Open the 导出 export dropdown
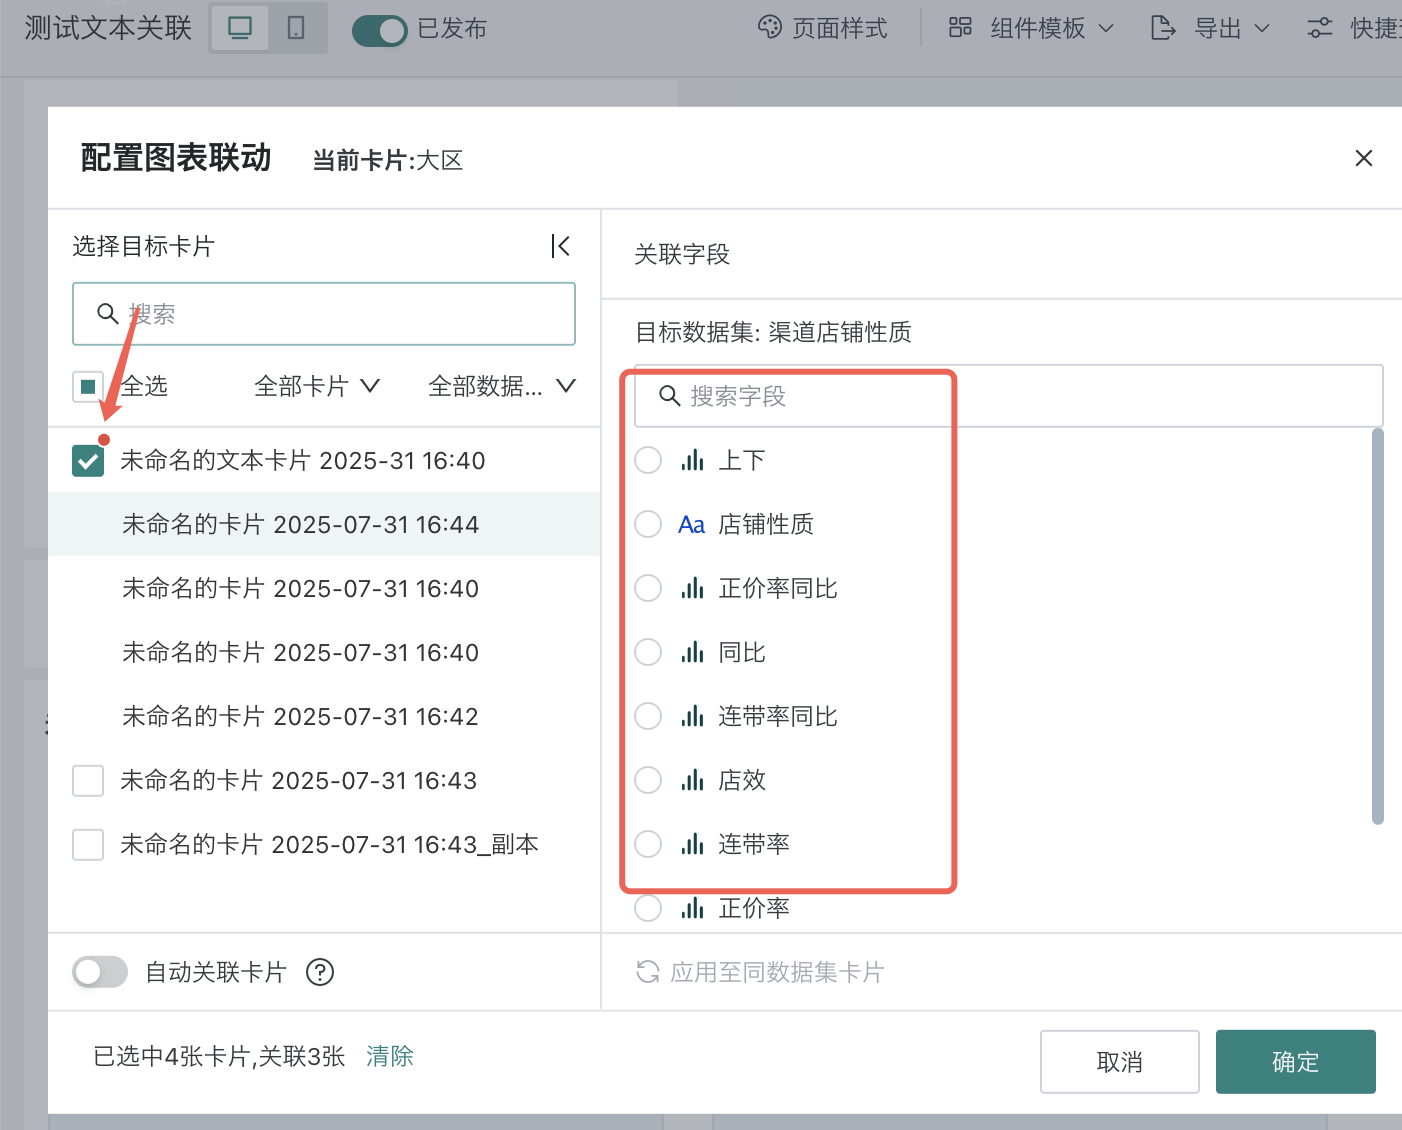The width and height of the screenshot is (1402, 1130). point(1210,28)
